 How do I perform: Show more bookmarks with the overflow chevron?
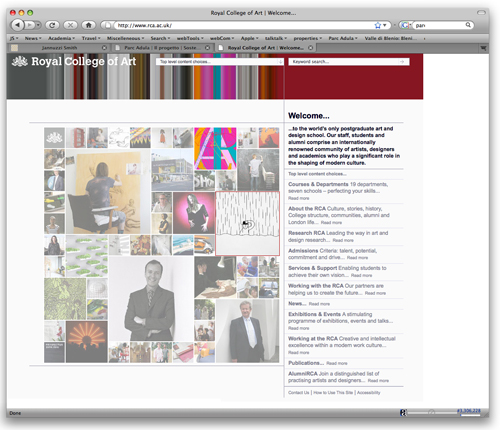(x=424, y=39)
